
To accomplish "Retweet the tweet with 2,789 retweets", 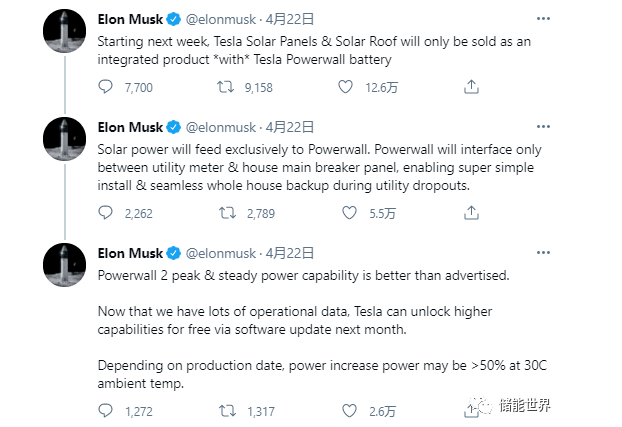I will 227,213.
